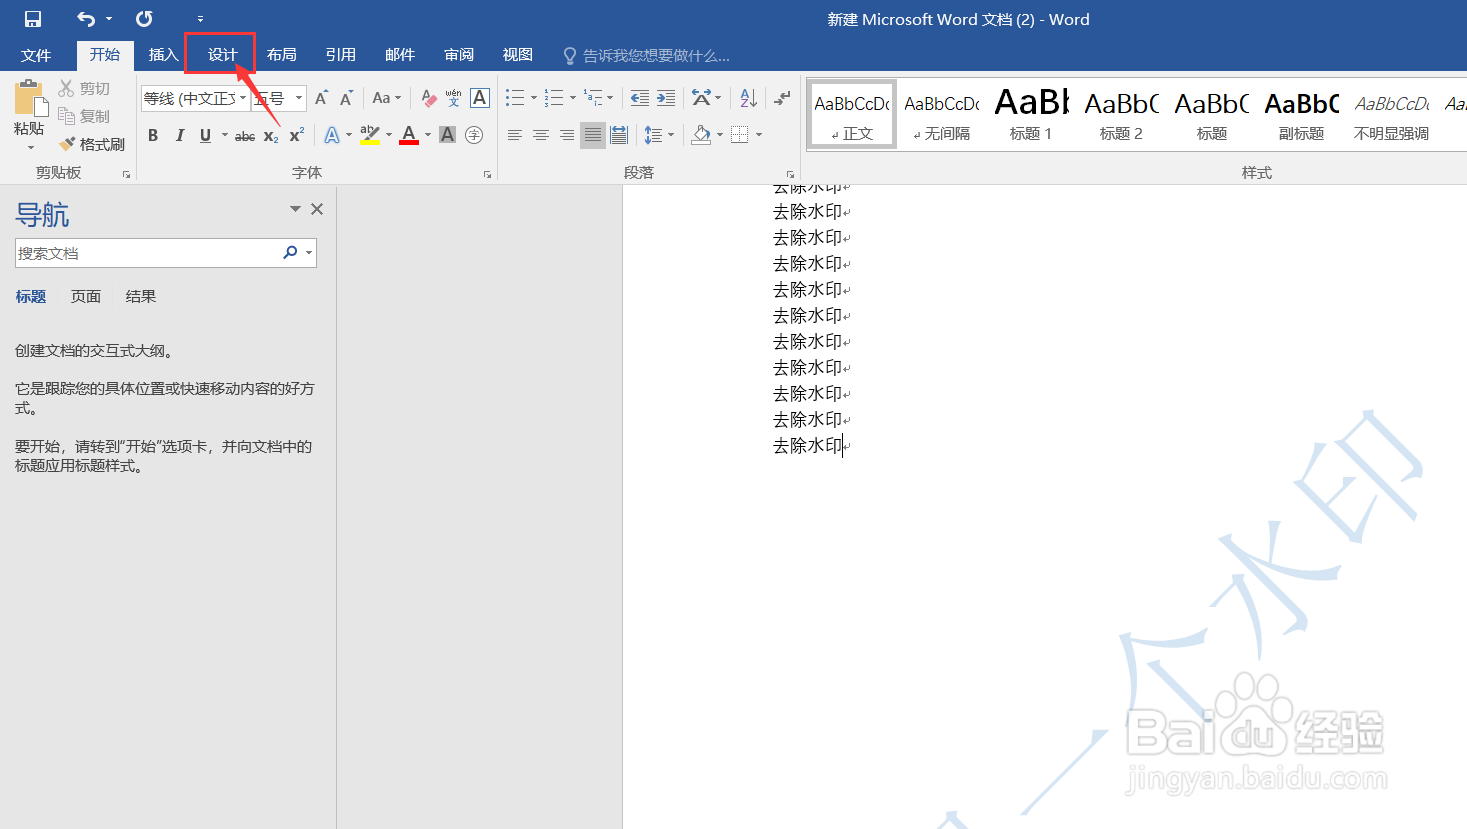Switch to the 设计 ribbon tab
The width and height of the screenshot is (1467, 829).
tap(221, 55)
